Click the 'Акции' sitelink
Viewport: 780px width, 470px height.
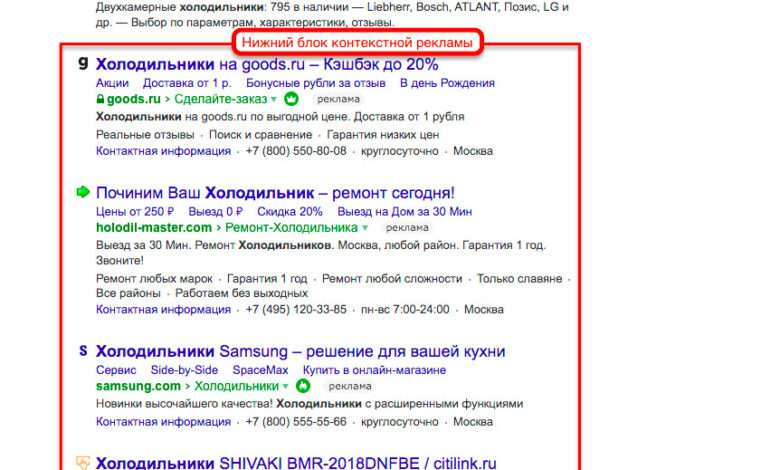[112, 83]
